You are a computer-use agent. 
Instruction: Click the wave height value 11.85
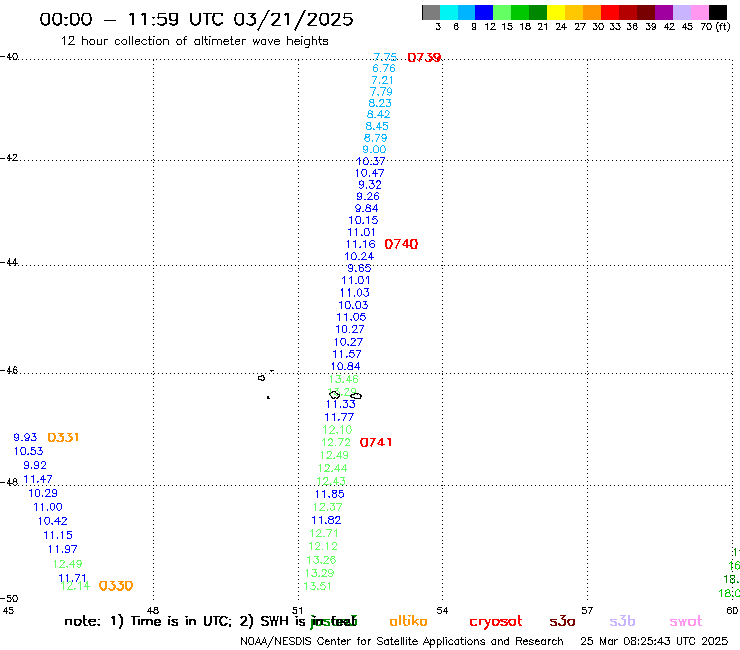(x=330, y=494)
